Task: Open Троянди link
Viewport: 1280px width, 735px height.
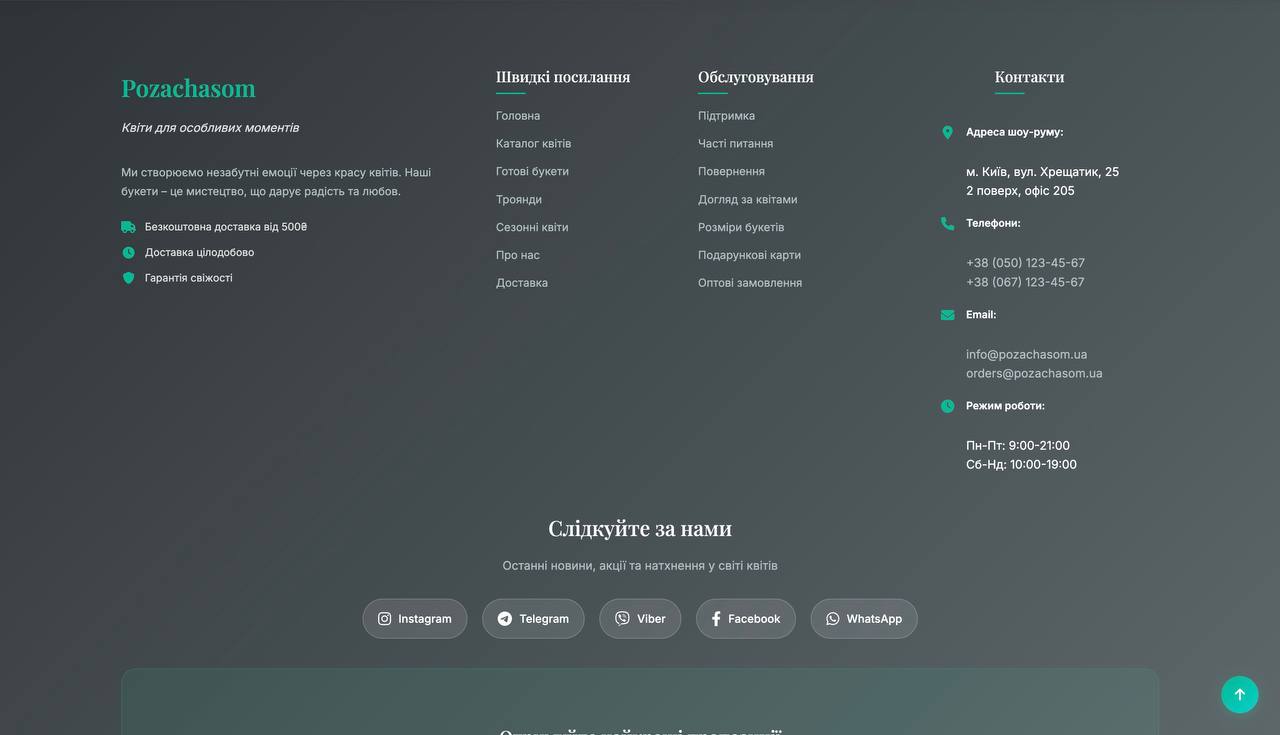Action: point(519,200)
